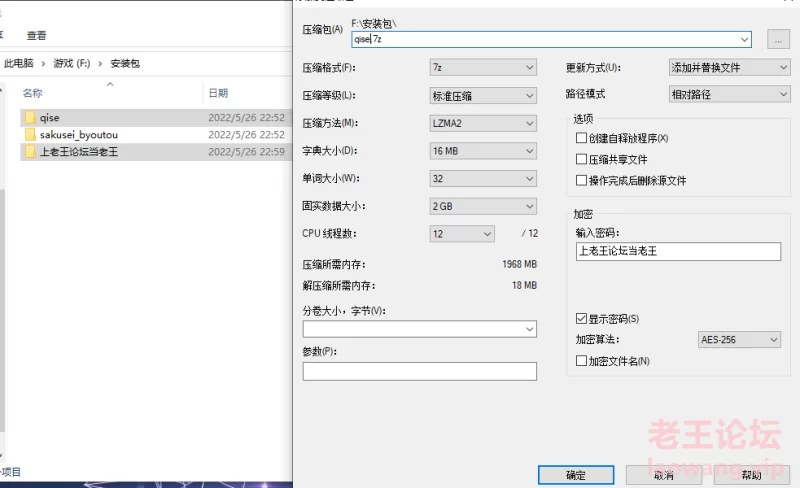Expand the archive name qise.7z combo arrow

point(744,39)
